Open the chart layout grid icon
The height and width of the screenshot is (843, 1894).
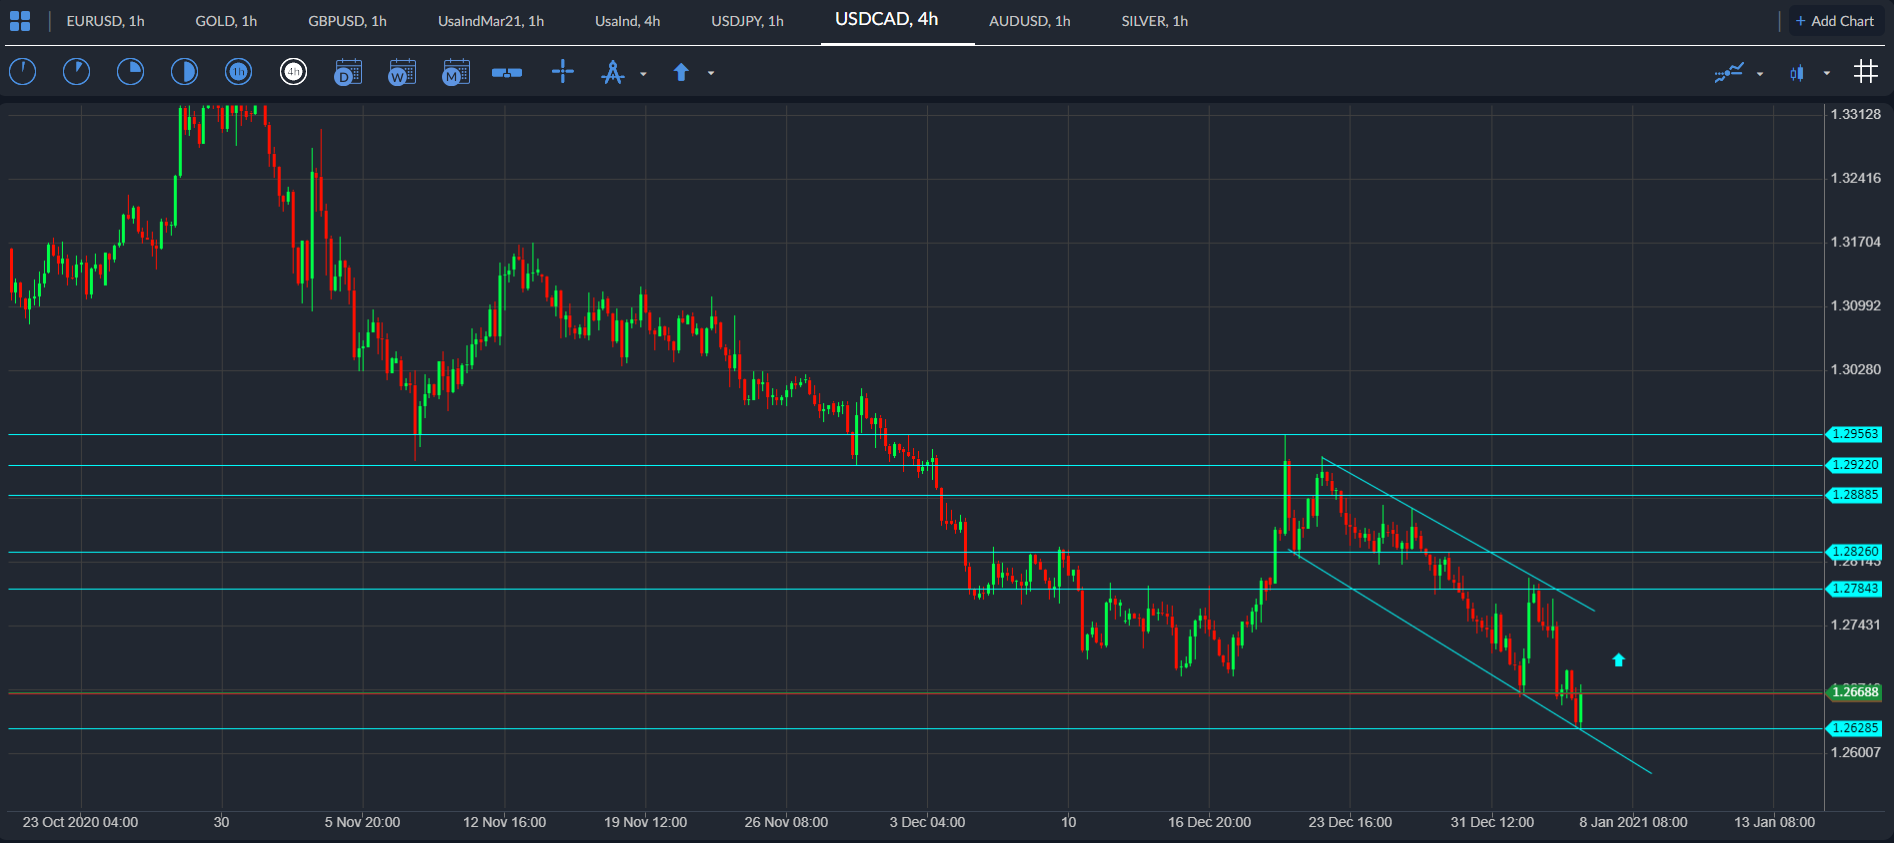pos(20,21)
